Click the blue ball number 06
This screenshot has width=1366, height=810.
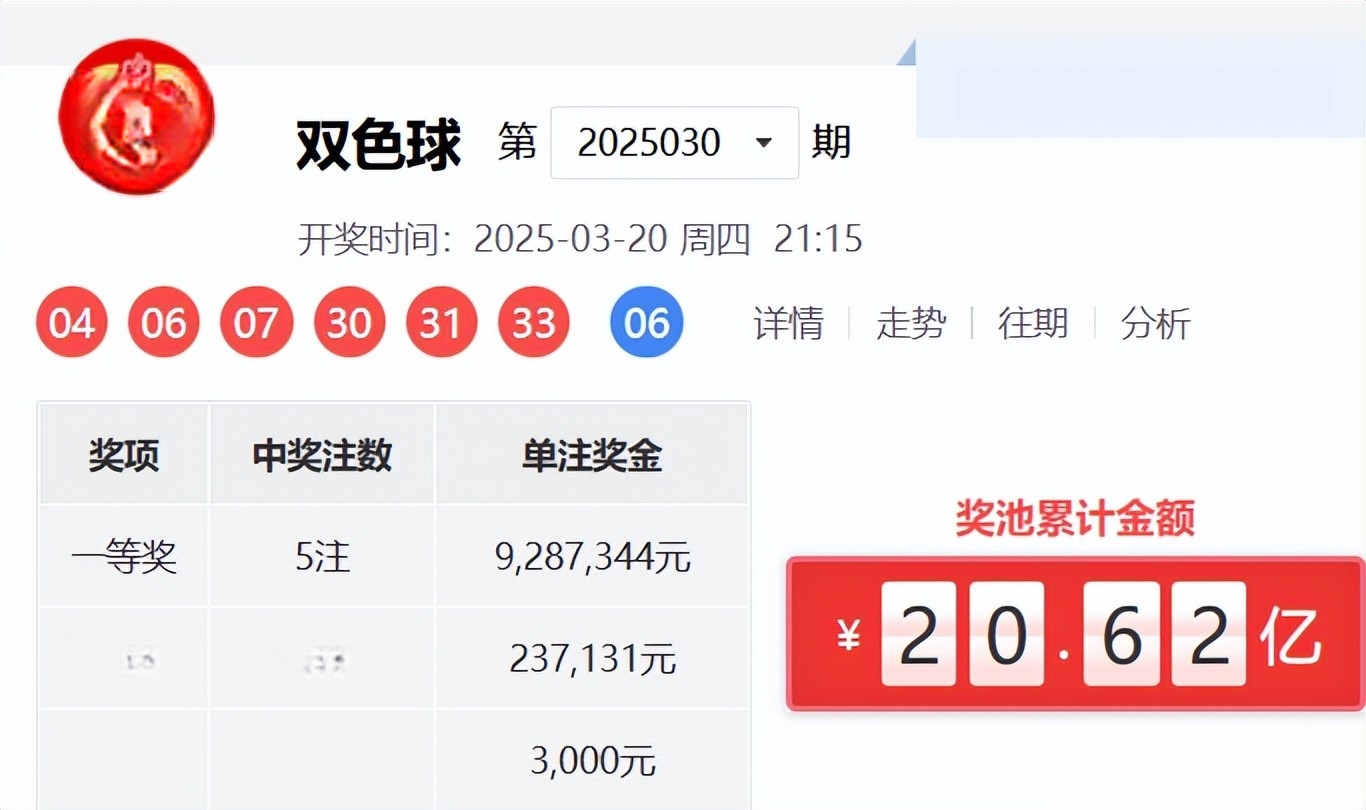(647, 323)
